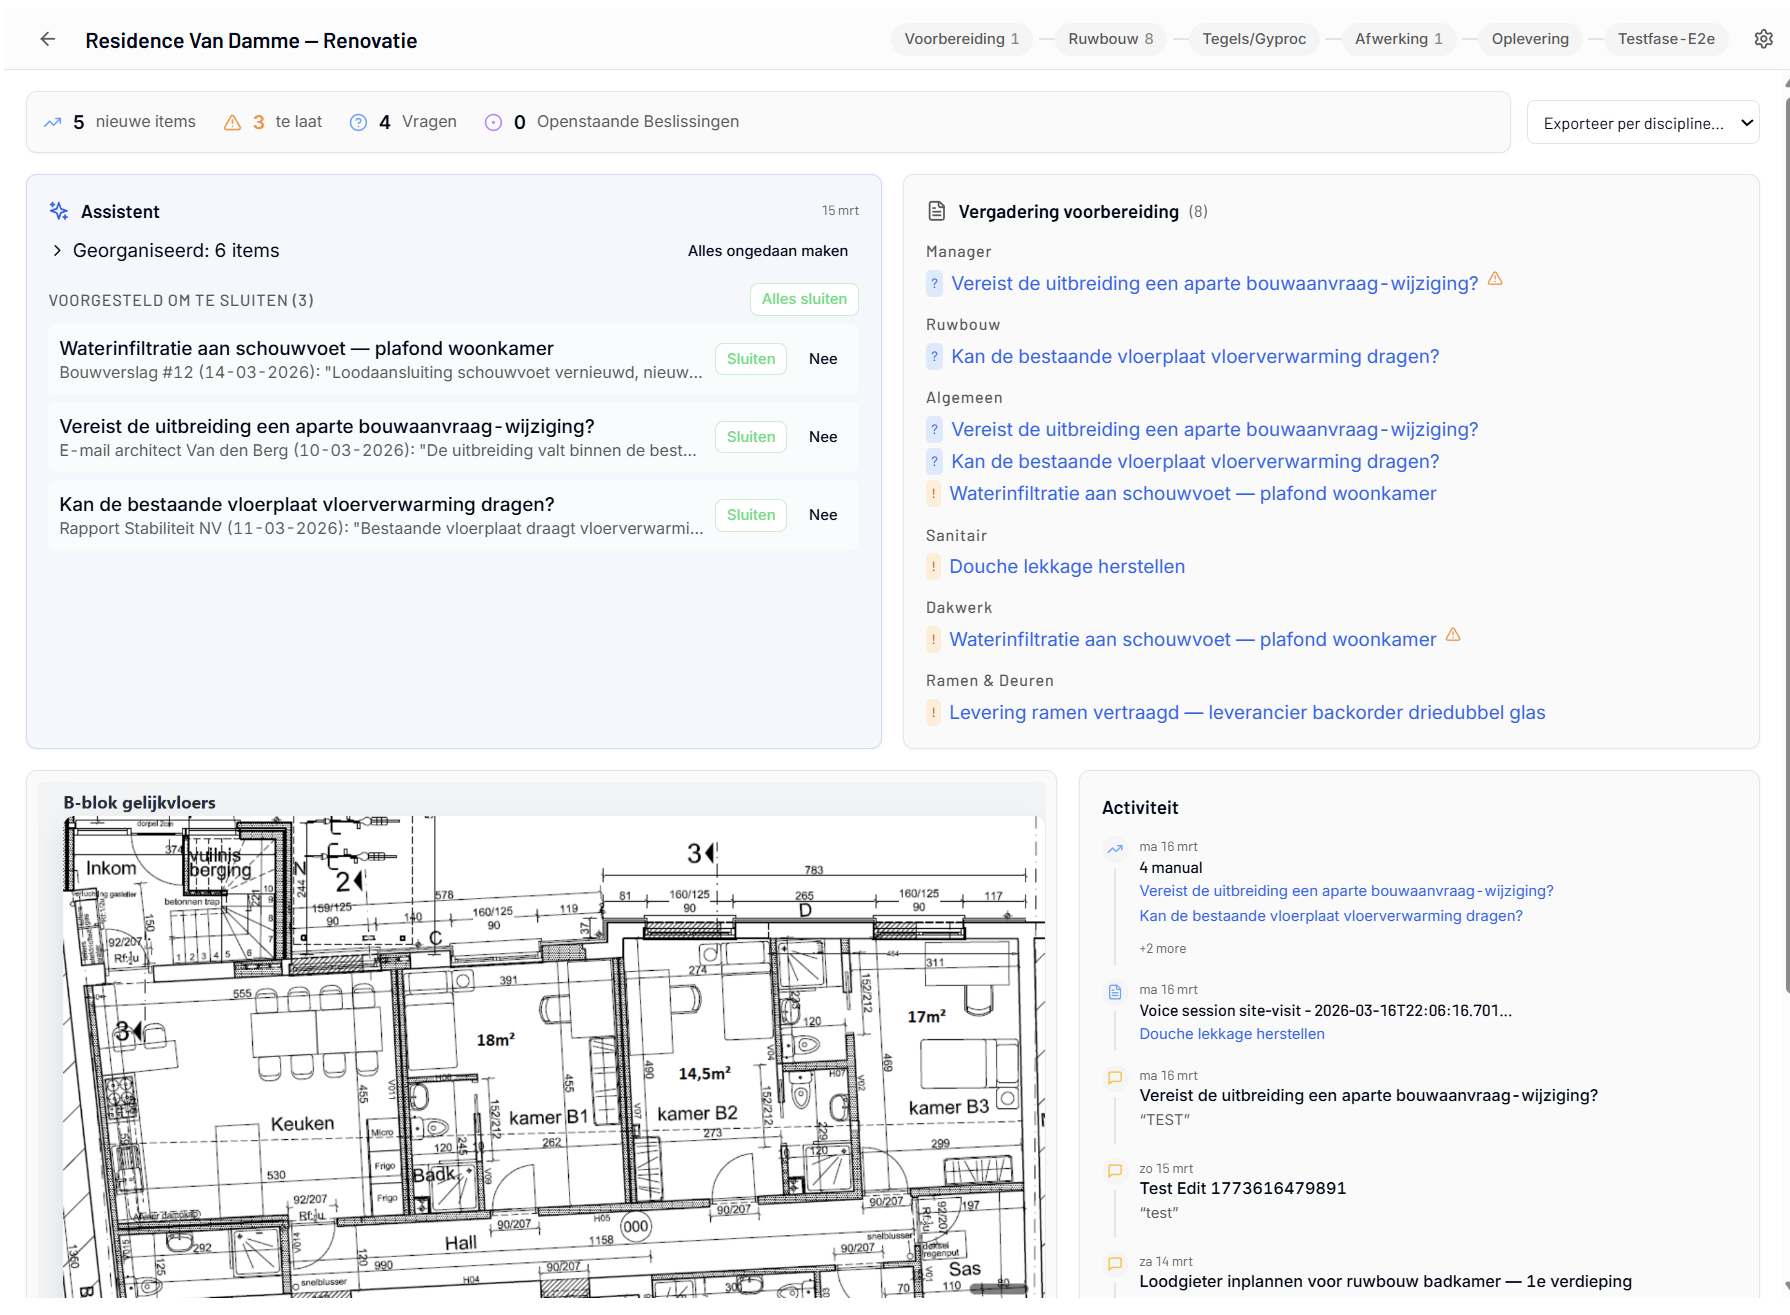Click the question mark icon beside '4 Vragen'
Viewport: 1790px width, 1315px height.
tap(358, 121)
